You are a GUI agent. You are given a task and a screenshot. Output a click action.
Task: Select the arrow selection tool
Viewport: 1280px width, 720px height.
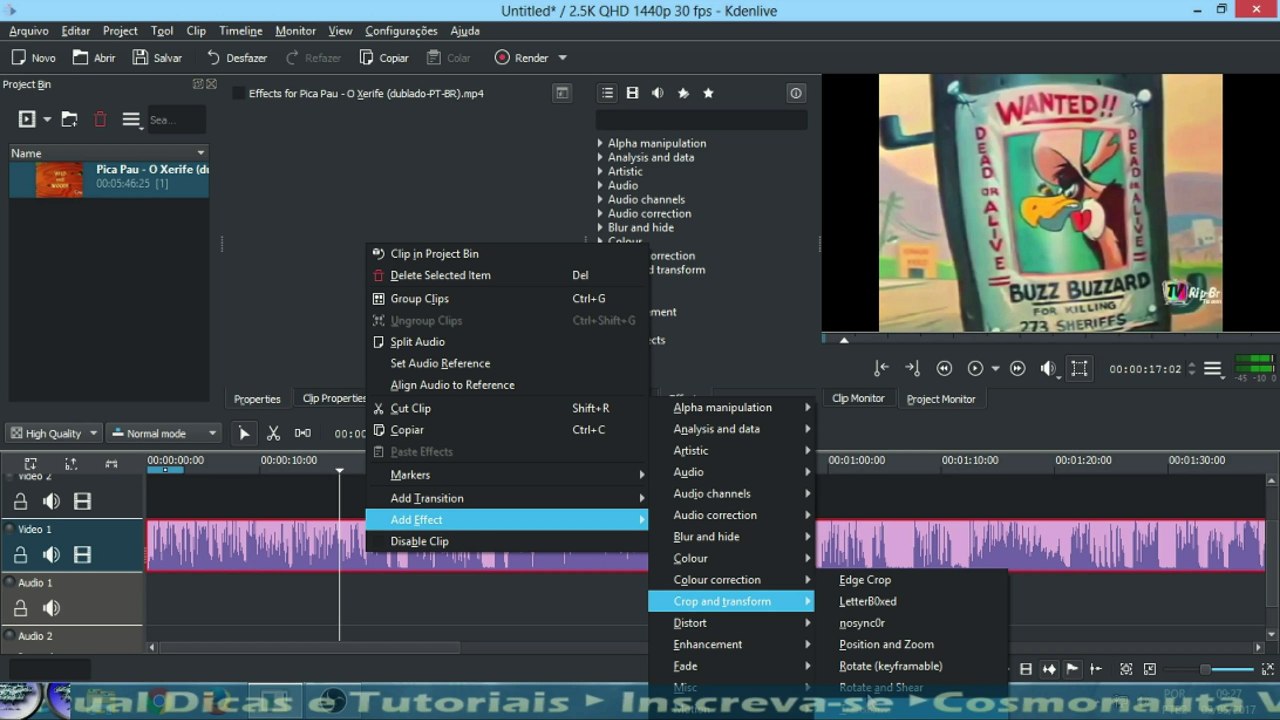tap(244, 433)
